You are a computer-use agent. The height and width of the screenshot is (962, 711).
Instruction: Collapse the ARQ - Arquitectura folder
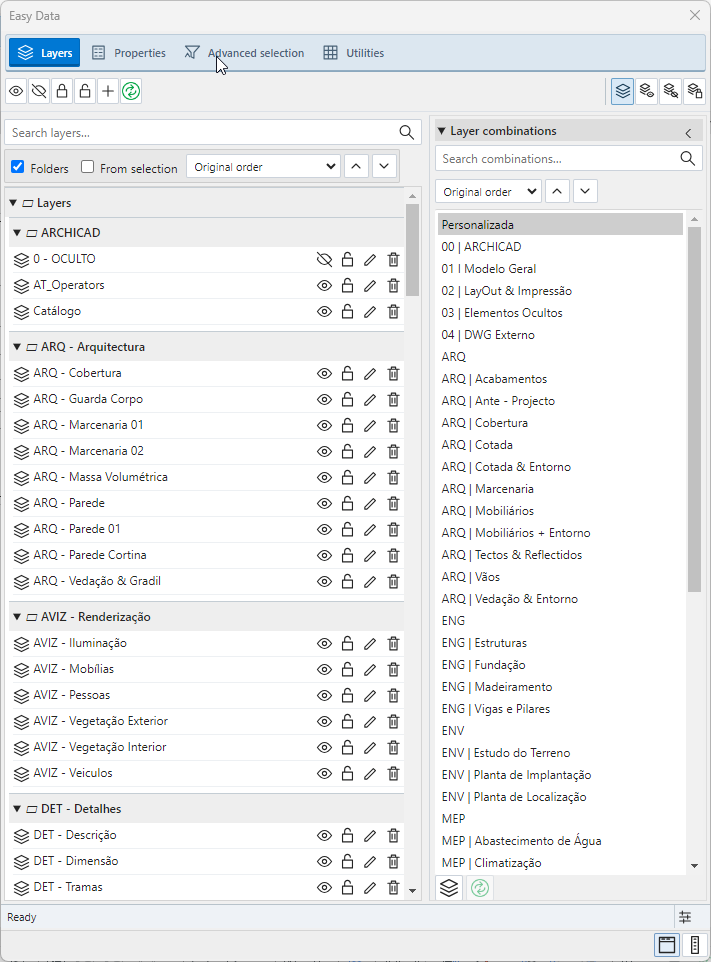tap(17, 347)
